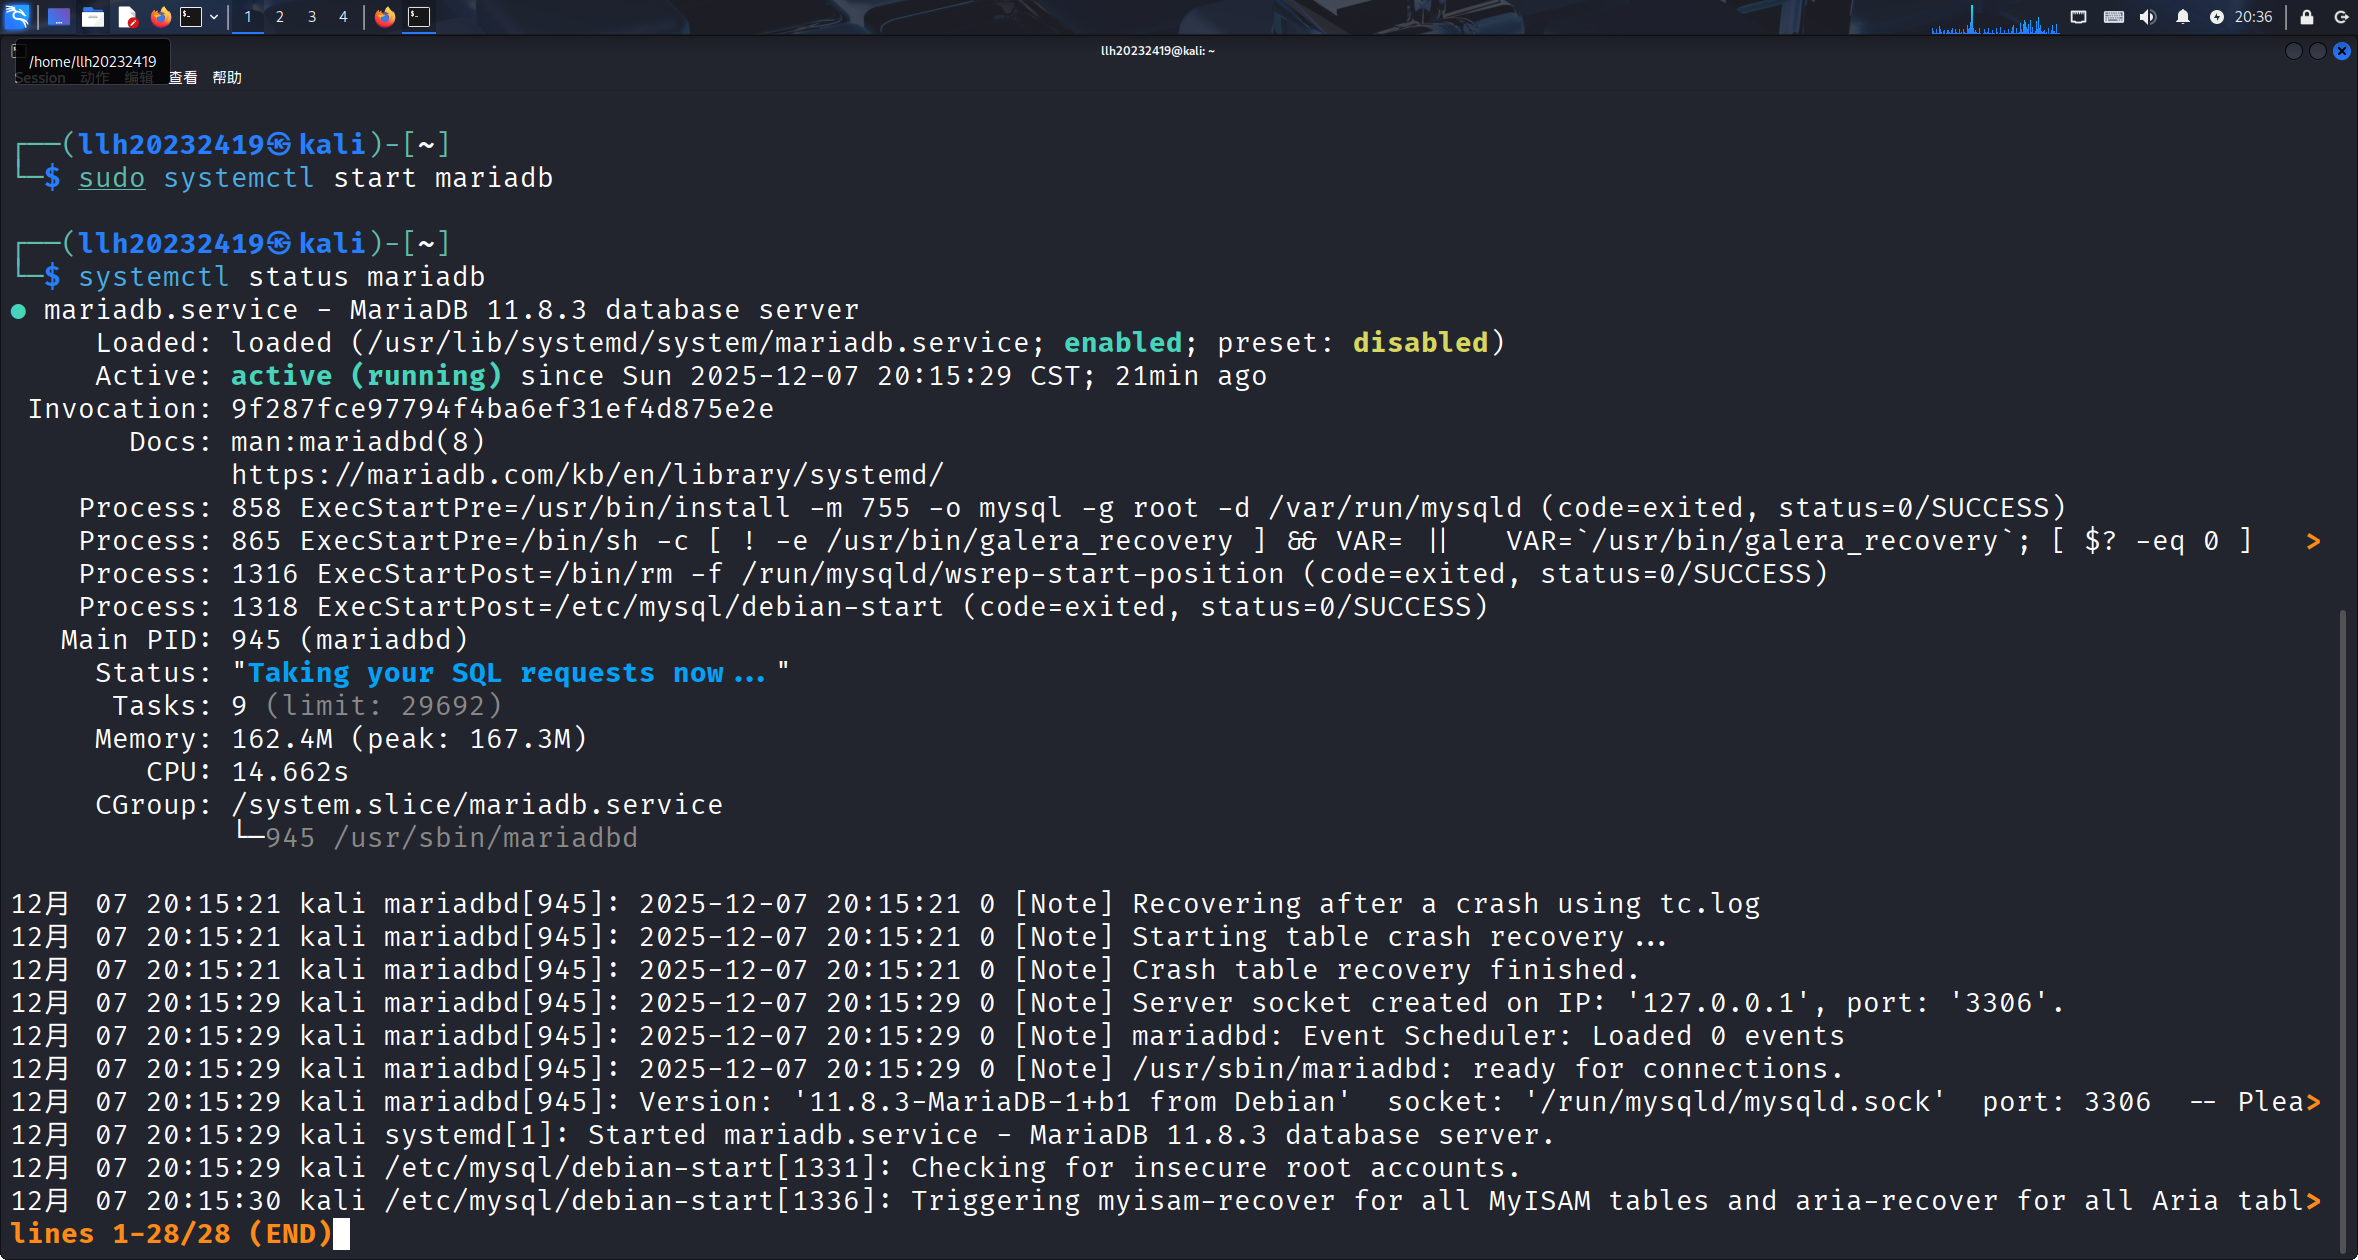
Task: Switch to workspace 4
Action: pyautogui.click(x=343, y=17)
